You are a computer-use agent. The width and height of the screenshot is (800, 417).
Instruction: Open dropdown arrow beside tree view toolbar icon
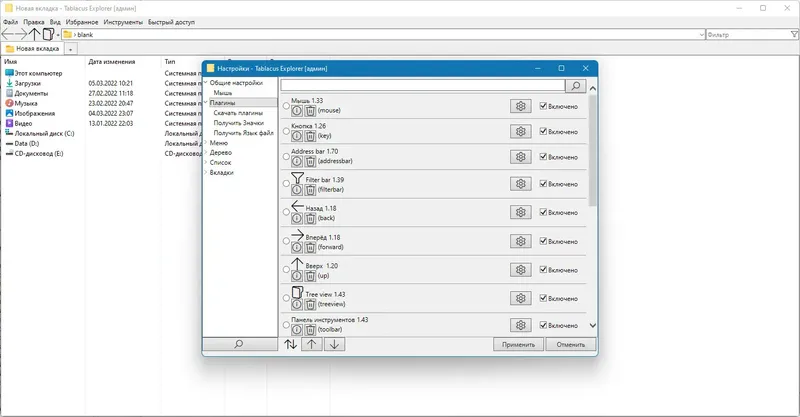click(58, 35)
